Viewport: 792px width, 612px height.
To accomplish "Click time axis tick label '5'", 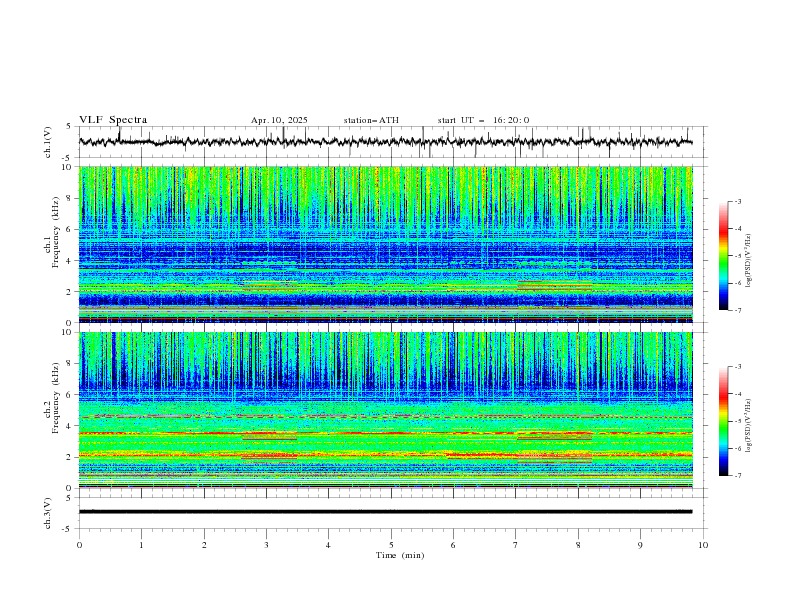I will click(391, 545).
